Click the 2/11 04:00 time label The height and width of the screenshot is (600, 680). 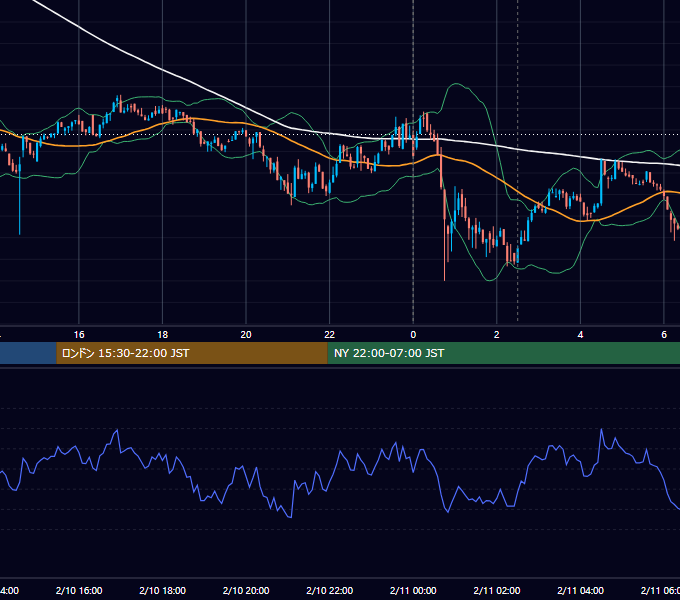coord(580,590)
